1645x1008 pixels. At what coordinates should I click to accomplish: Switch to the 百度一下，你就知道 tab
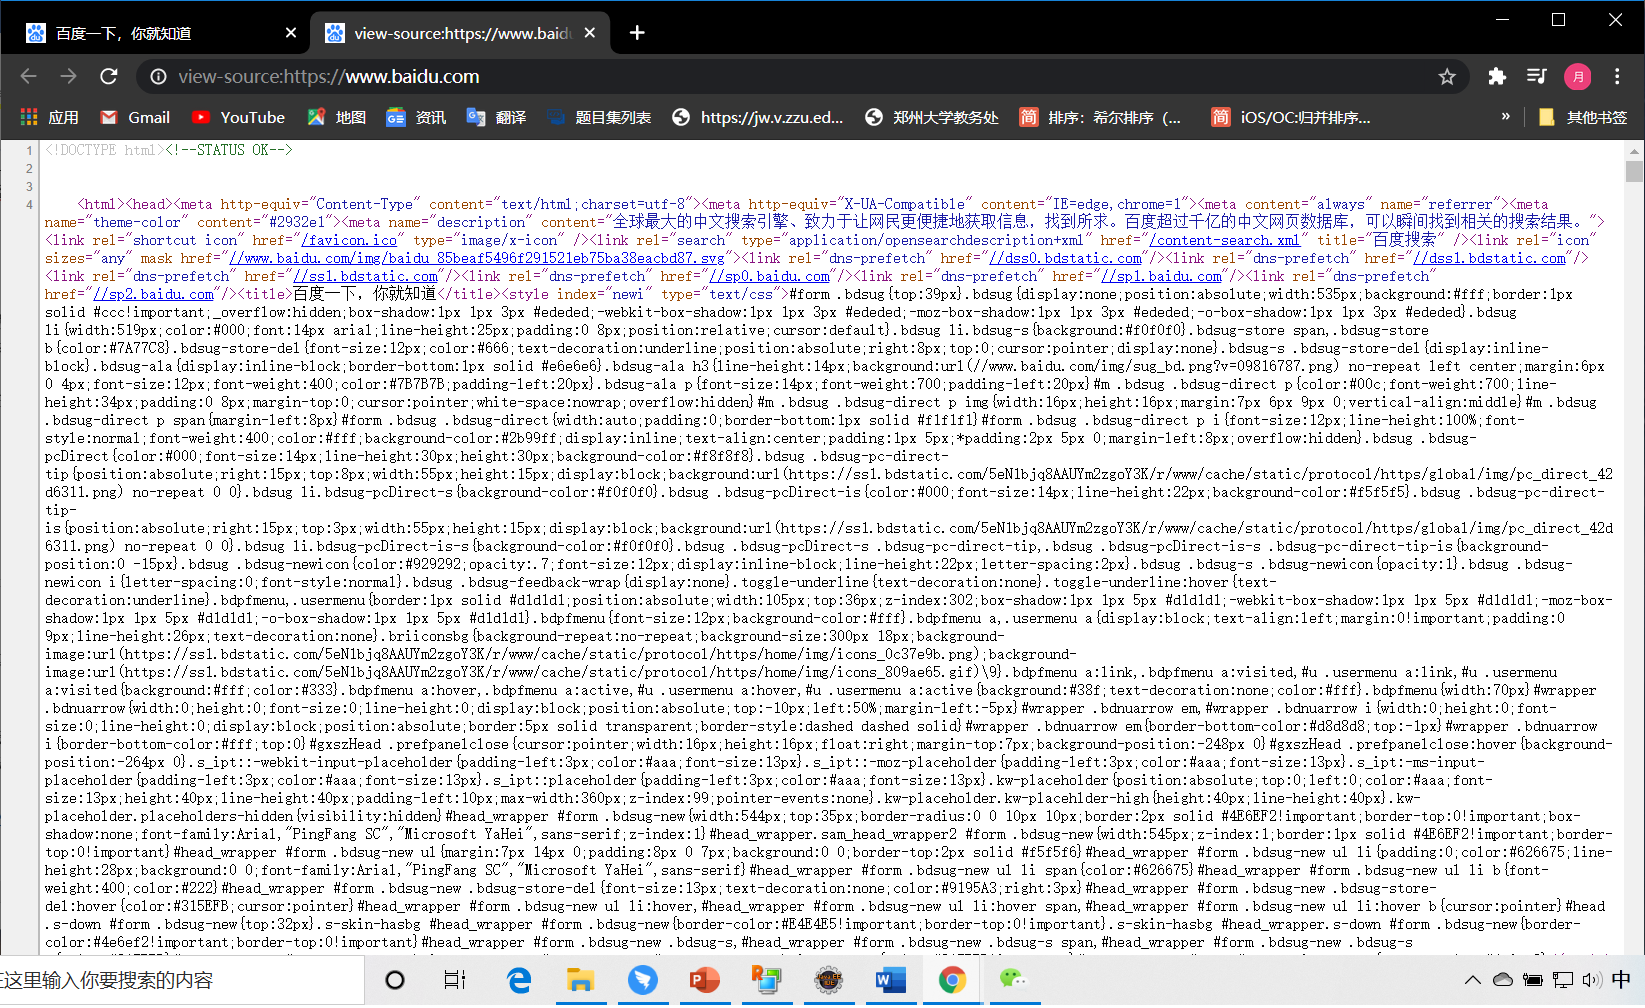(x=160, y=33)
